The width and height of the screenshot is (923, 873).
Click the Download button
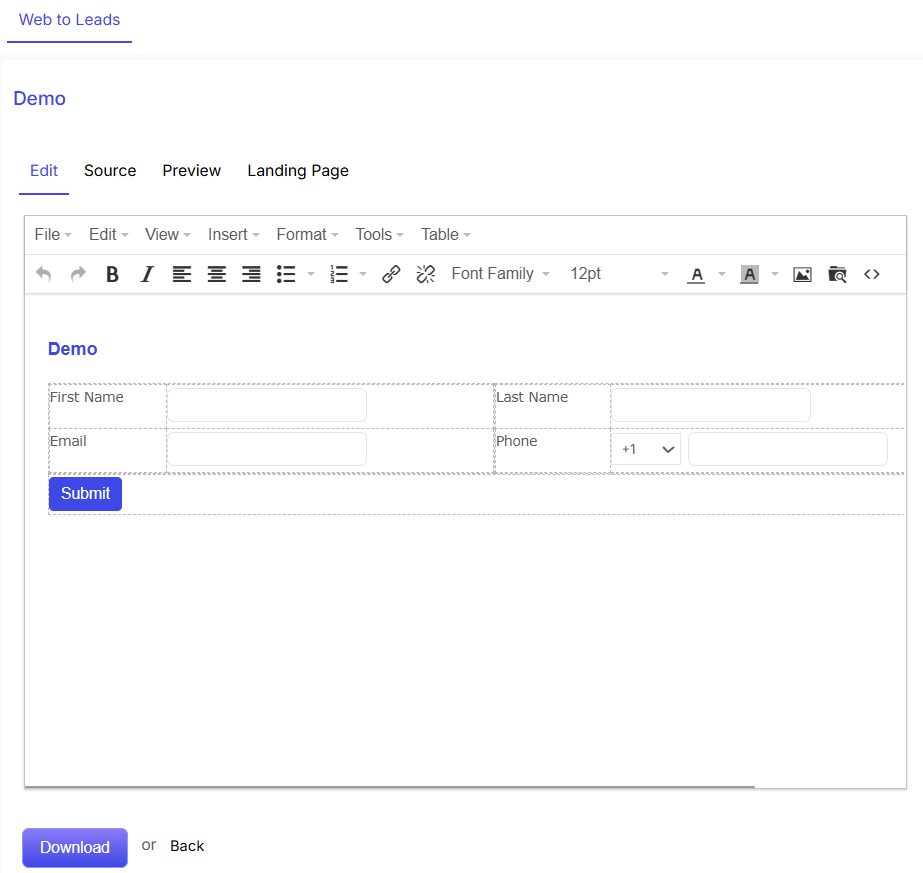[75, 848]
